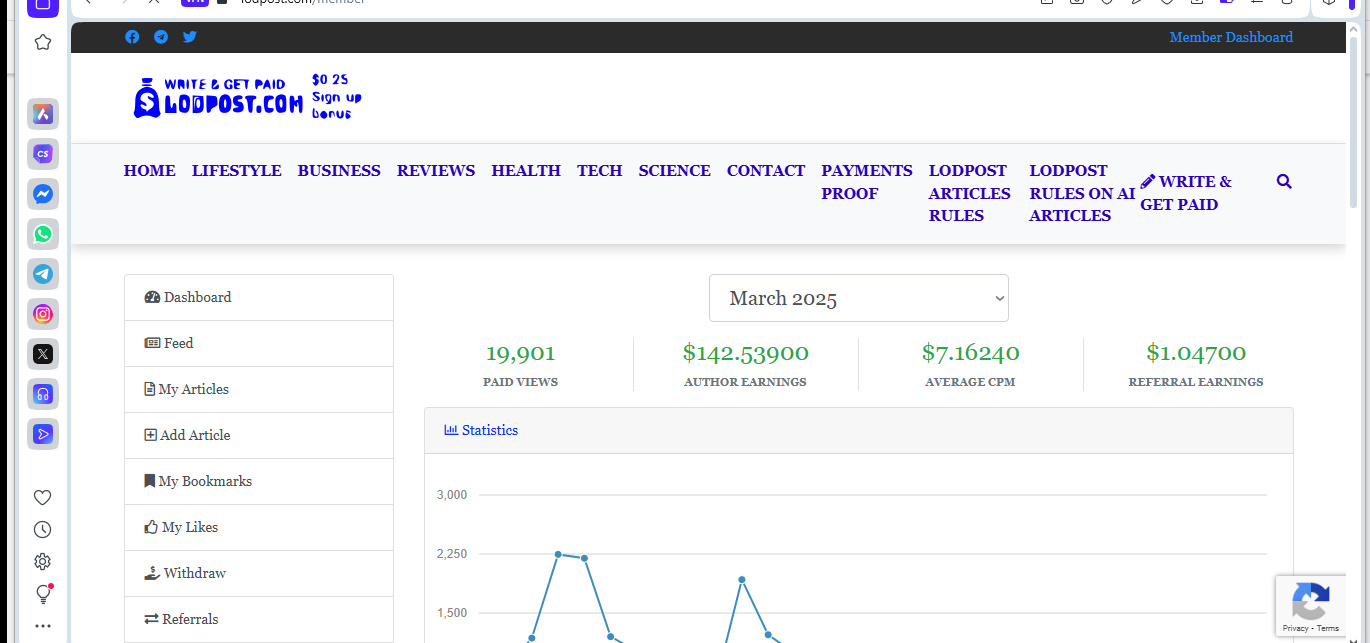The width and height of the screenshot is (1370, 643).
Task: Open the headphones music player sidebar icon
Action: pos(43,394)
